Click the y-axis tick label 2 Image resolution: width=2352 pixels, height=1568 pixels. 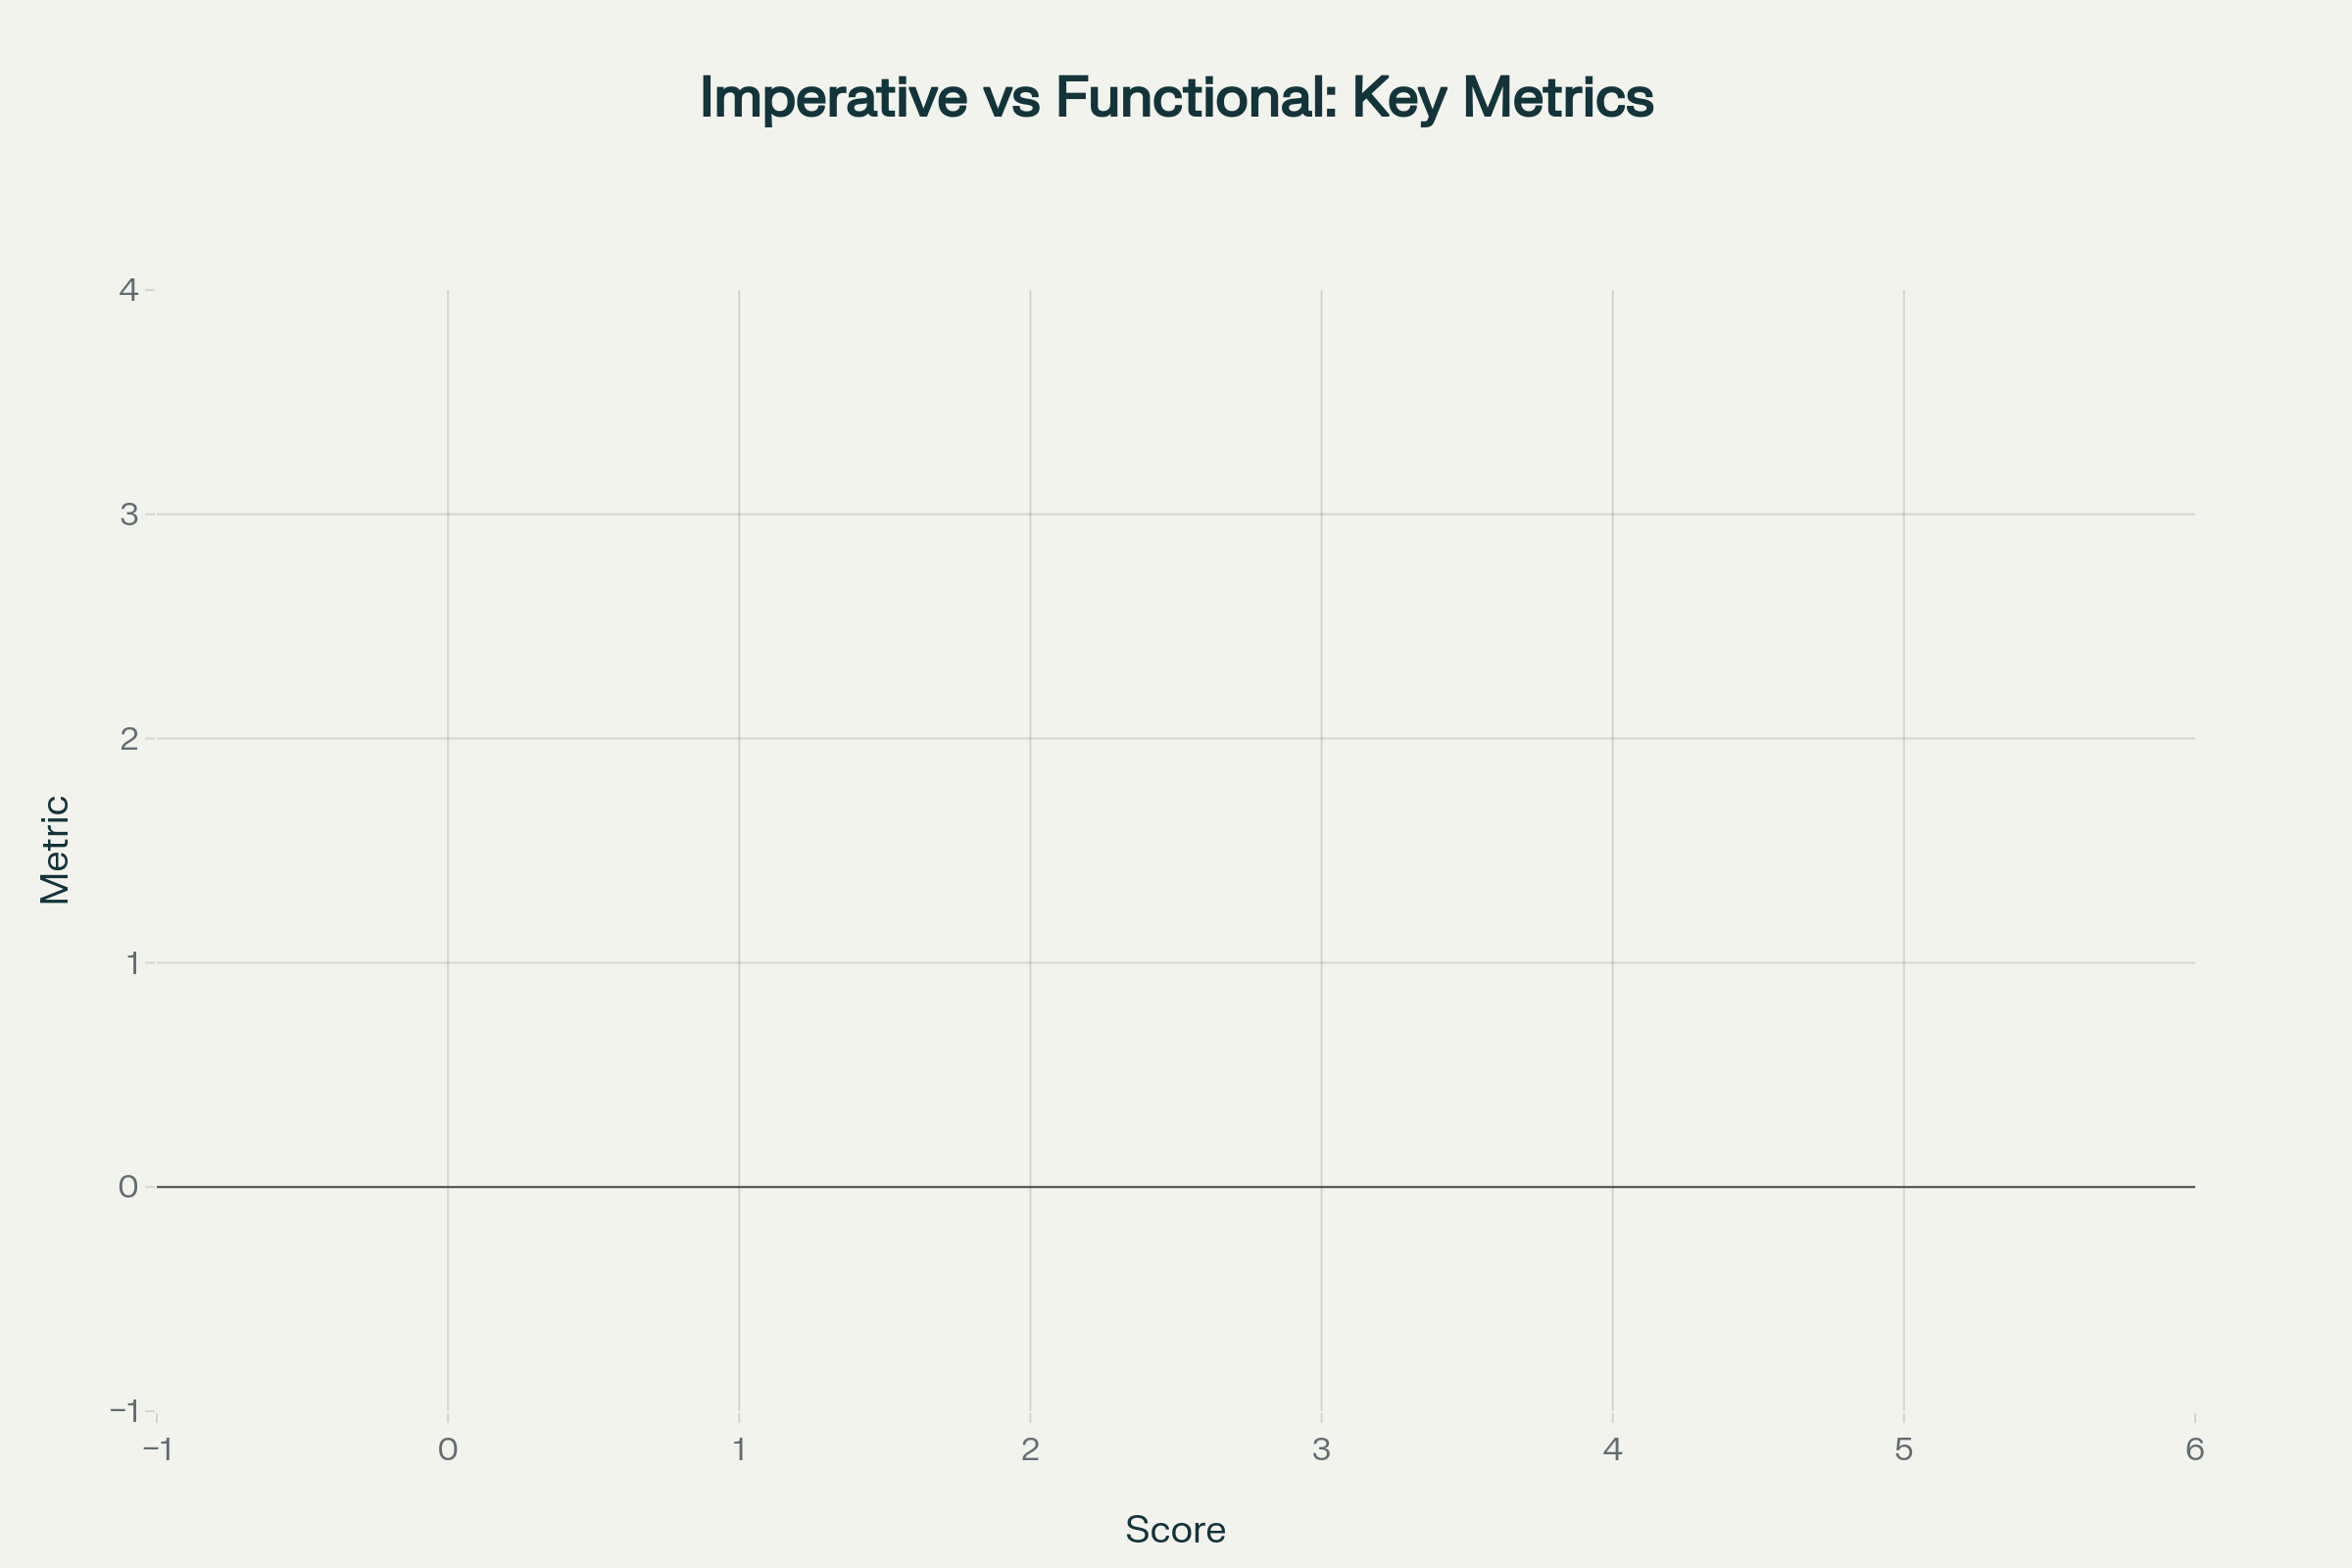coord(128,739)
